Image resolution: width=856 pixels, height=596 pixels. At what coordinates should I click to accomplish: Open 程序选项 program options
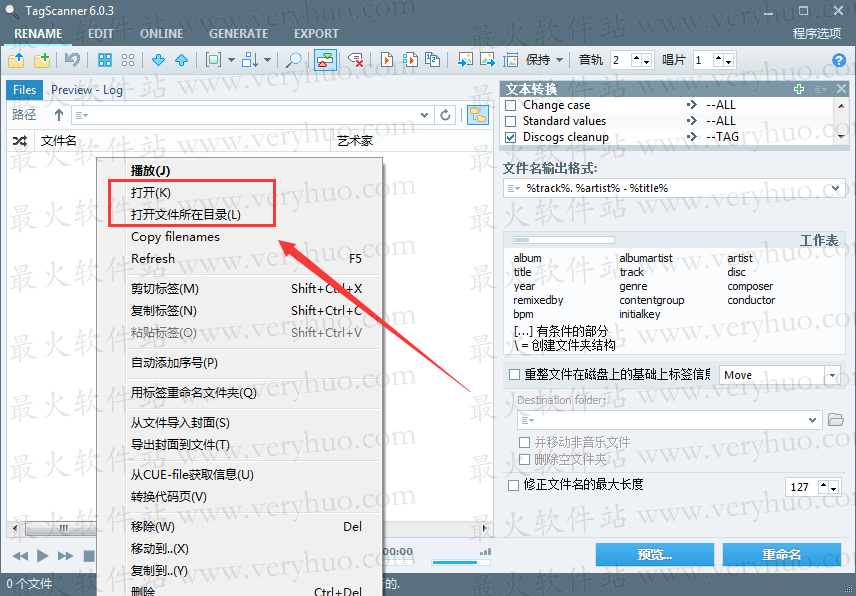817,34
